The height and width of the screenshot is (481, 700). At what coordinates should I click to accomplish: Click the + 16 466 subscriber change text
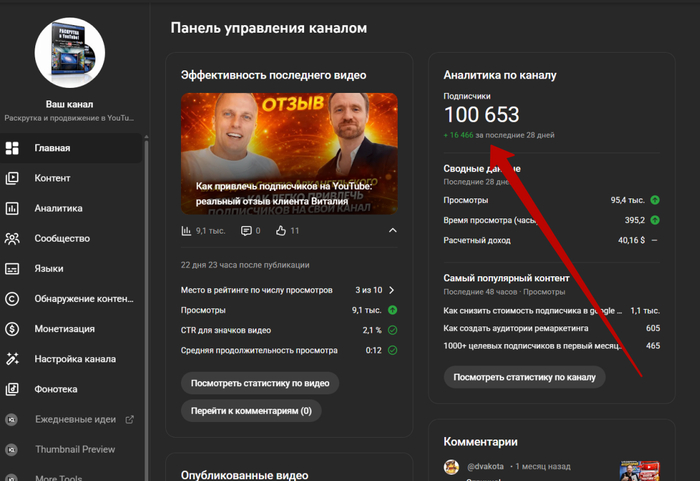point(458,135)
